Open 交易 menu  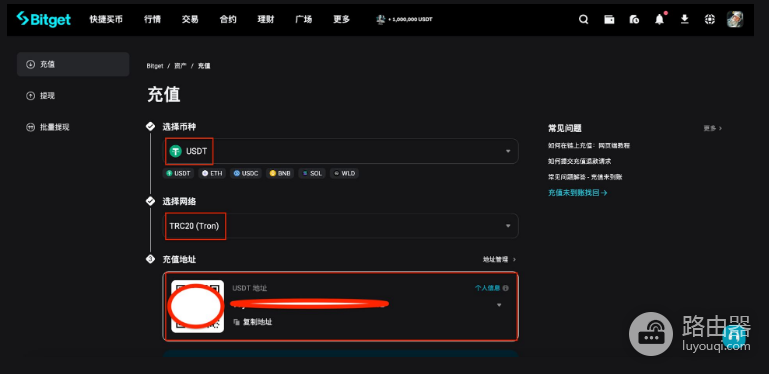190,20
